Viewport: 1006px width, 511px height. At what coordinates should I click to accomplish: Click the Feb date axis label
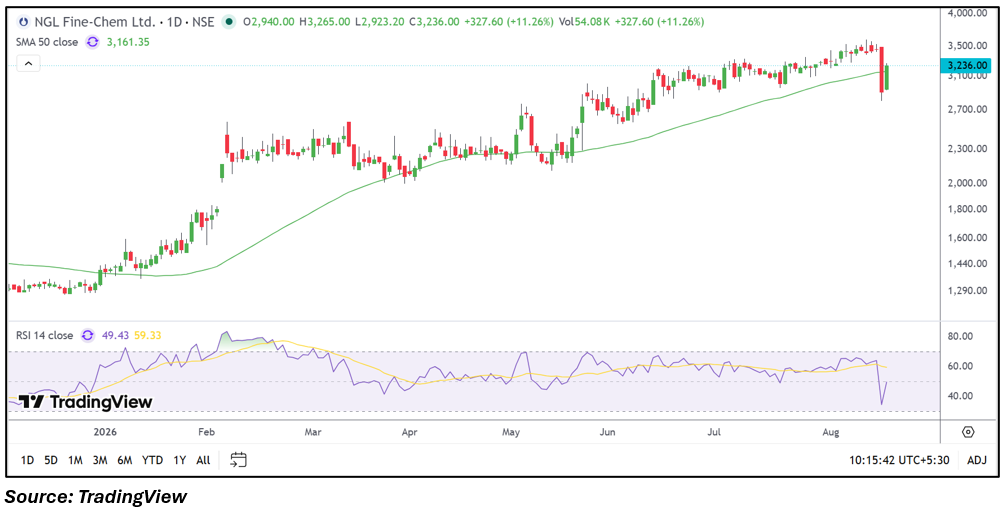(206, 431)
